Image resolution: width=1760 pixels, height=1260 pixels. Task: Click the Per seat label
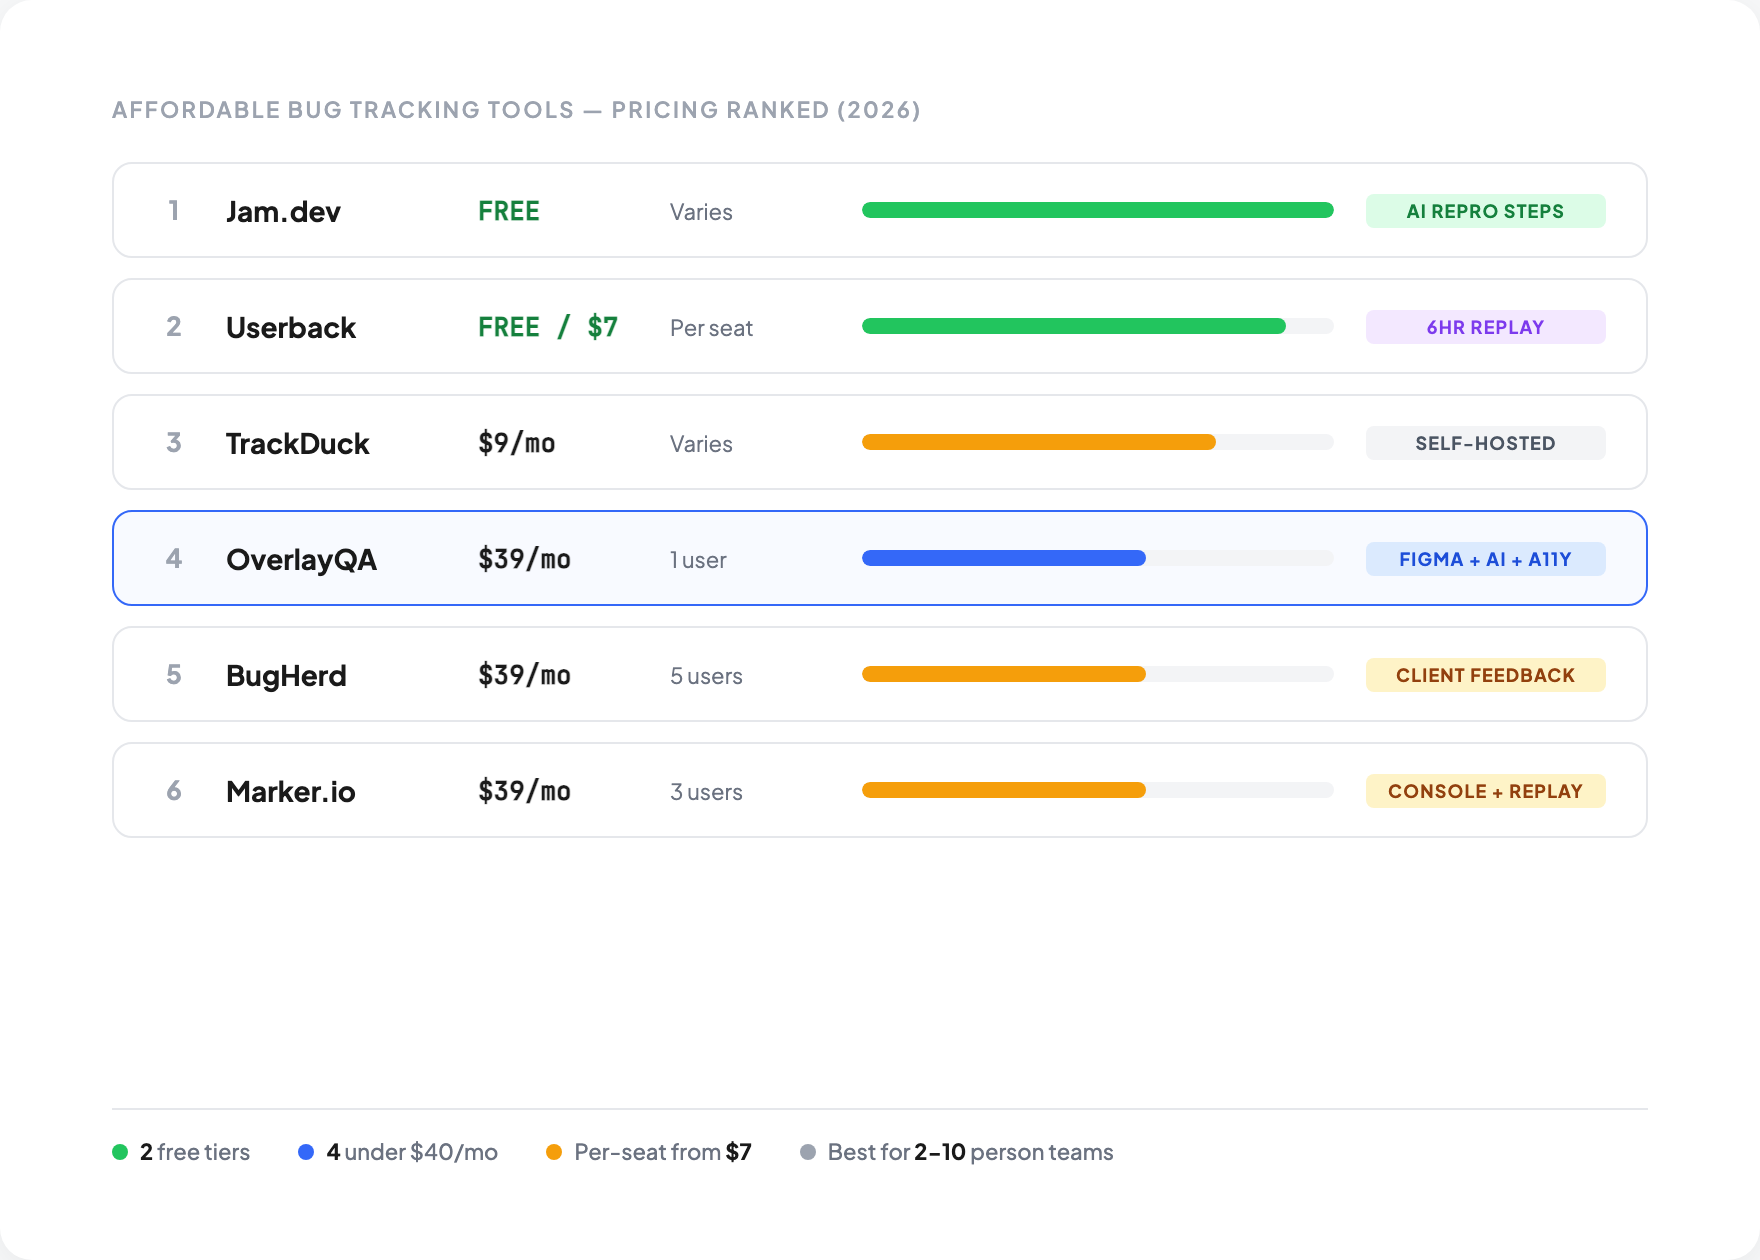coord(711,328)
